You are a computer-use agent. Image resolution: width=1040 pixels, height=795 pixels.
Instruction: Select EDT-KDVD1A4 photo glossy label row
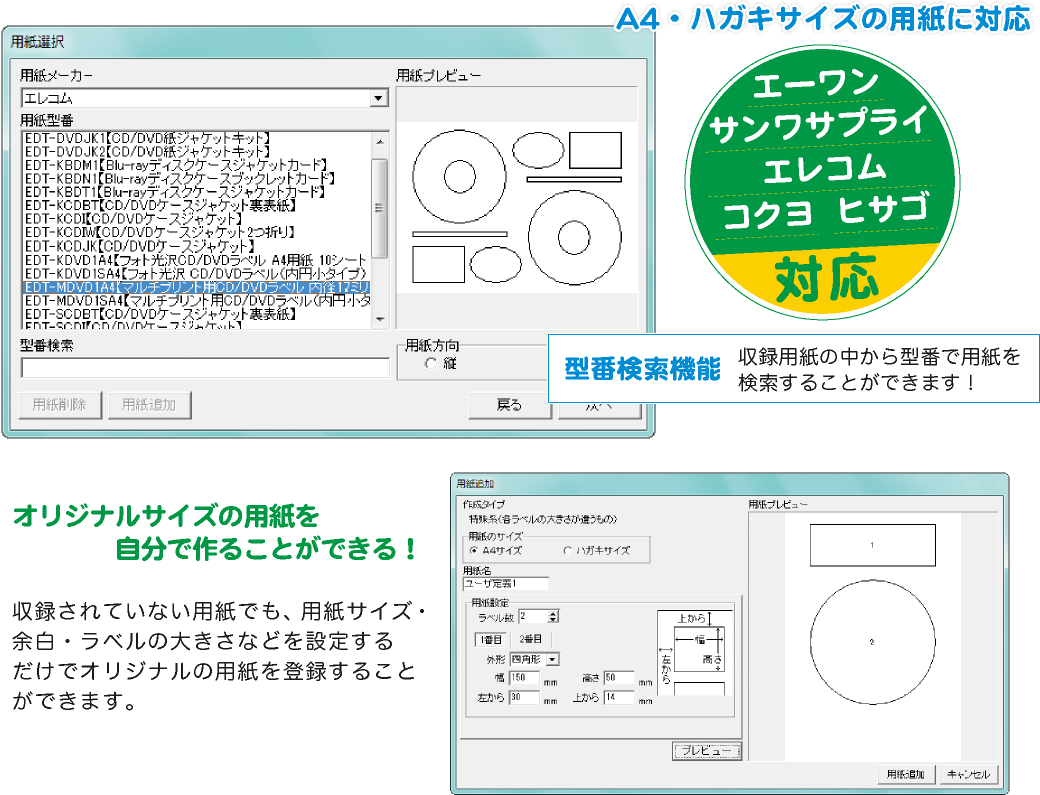tap(197, 260)
